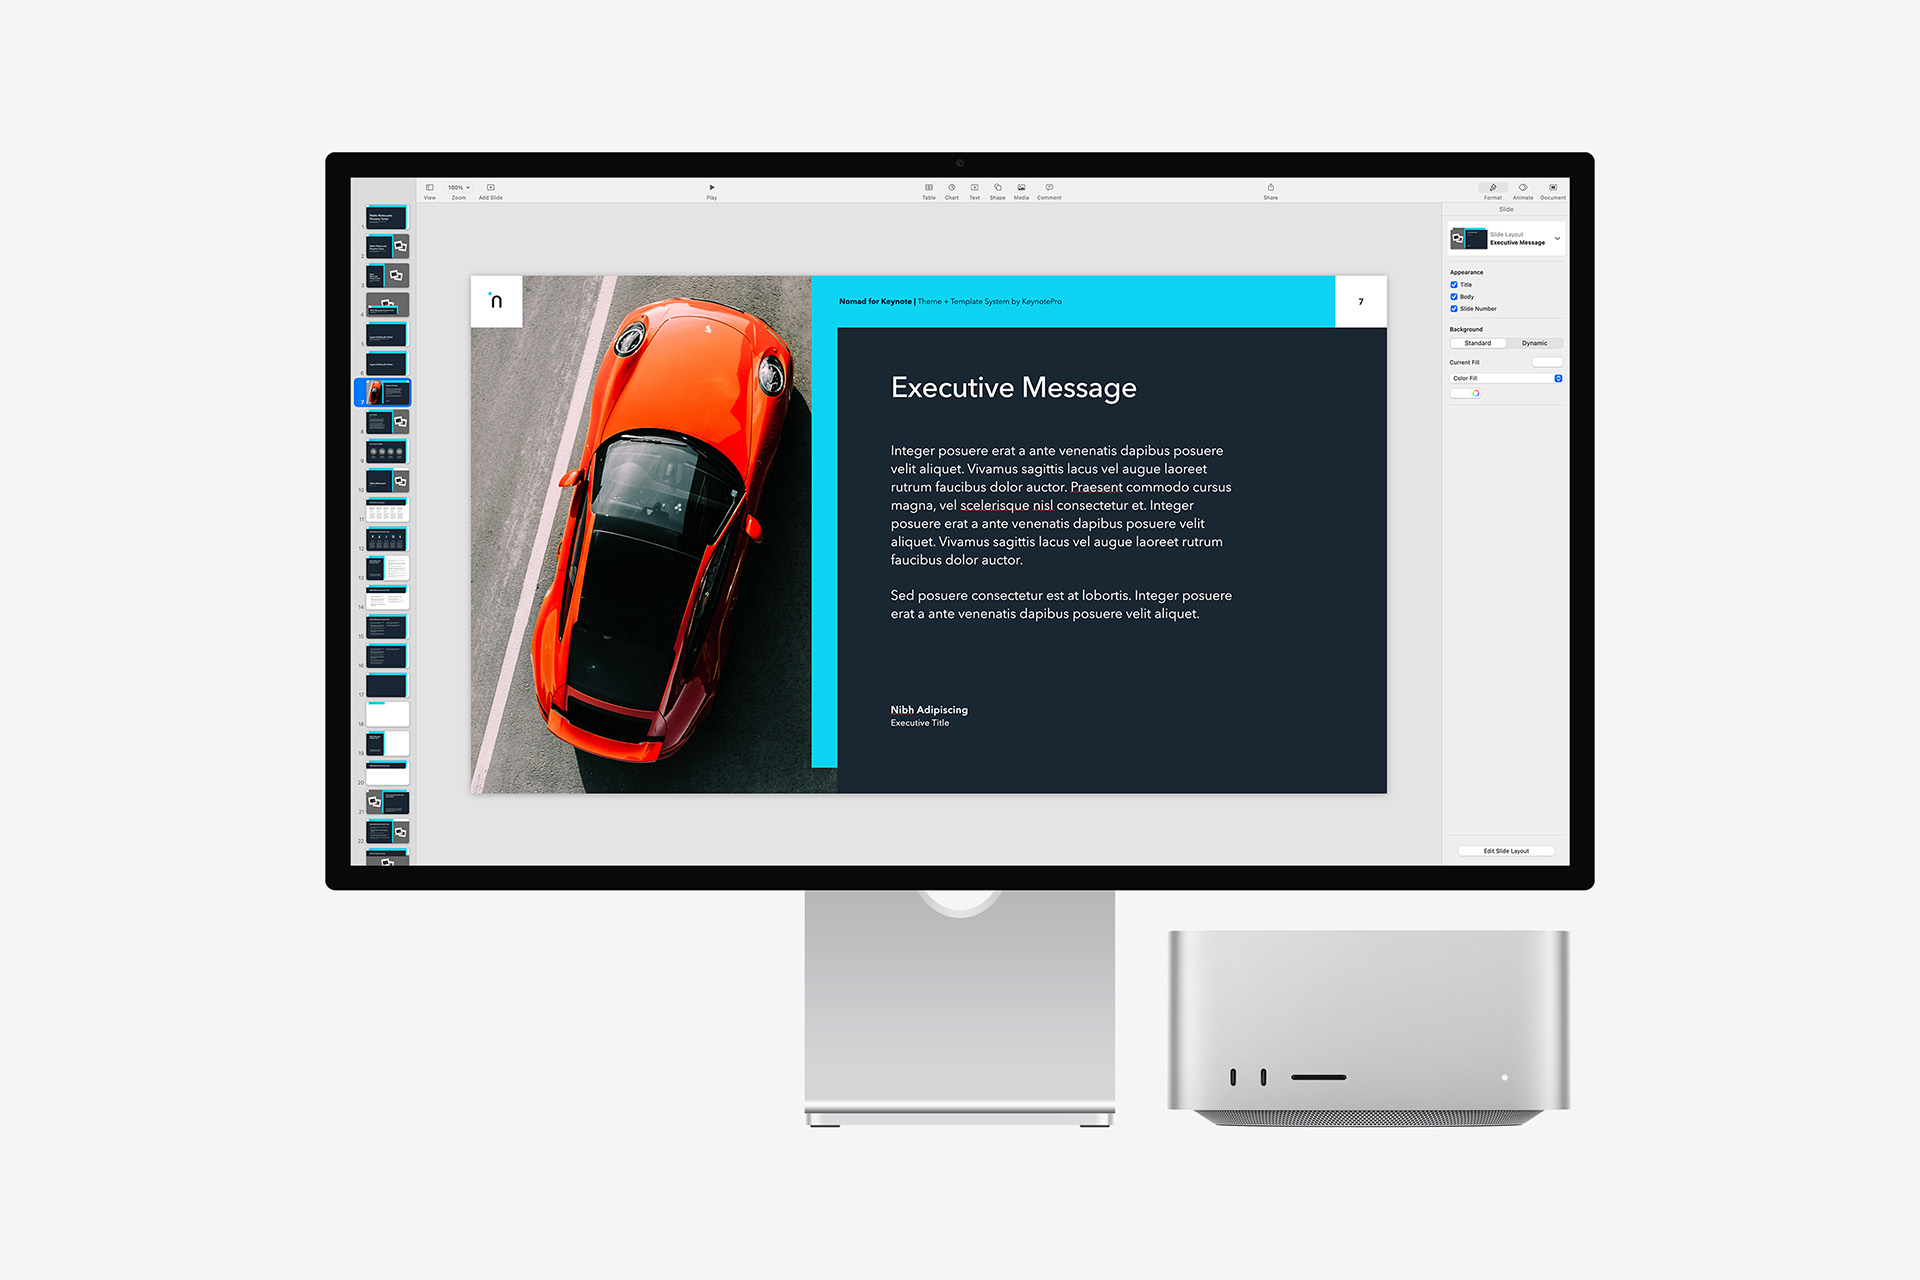Screen dimensions: 1920x1280
Task: Click the Media insert icon
Action: coord(1021,189)
